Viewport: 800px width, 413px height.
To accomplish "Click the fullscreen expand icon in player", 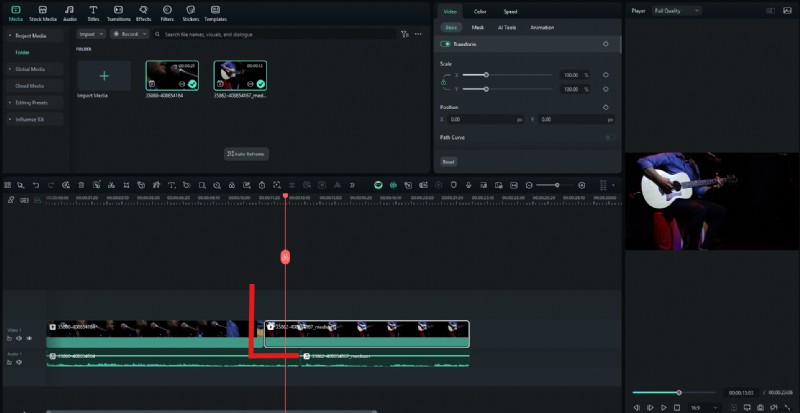I will tap(788, 408).
